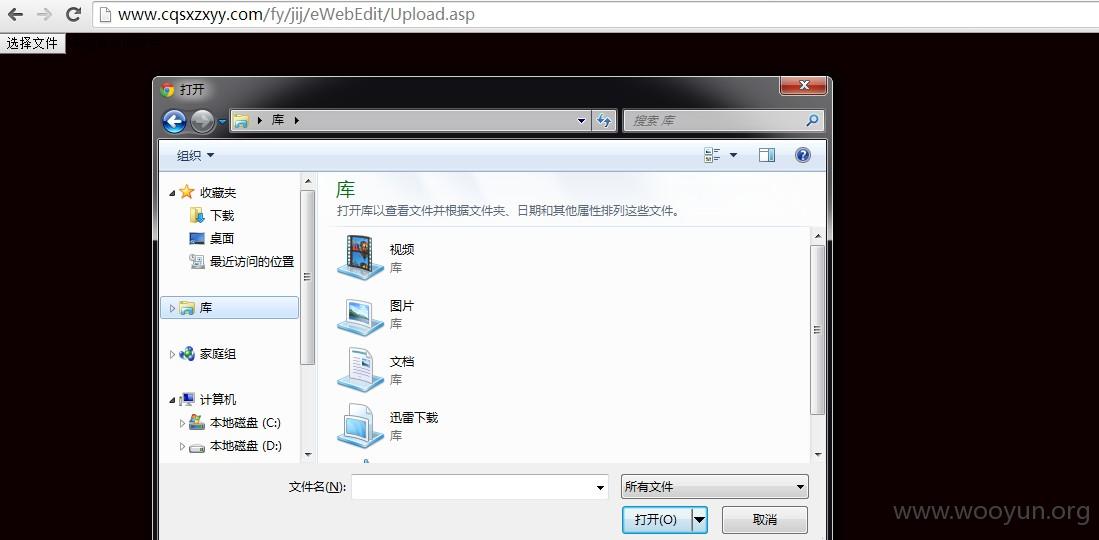
Task: Click the 取消 button
Action: point(765,520)
